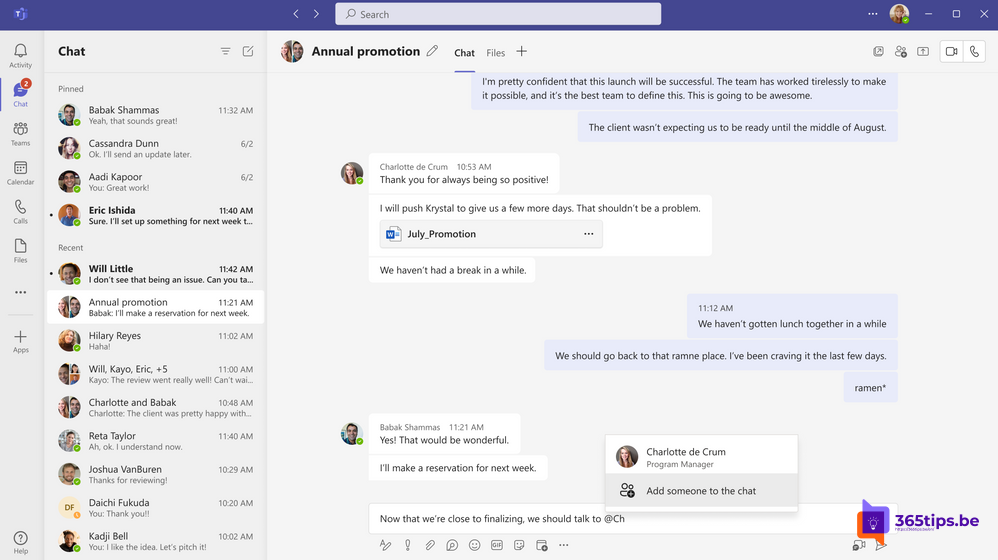This screenshot has height=560, width=998.
Task: Share your screen in chat
Action: [923, 52]
